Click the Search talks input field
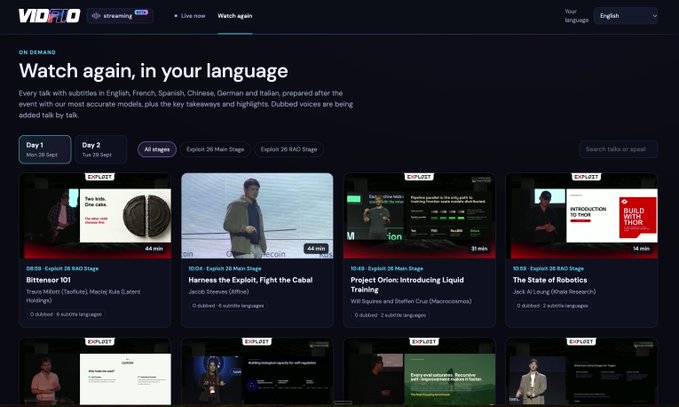679x407 pixels. click(x=618, y=149)
